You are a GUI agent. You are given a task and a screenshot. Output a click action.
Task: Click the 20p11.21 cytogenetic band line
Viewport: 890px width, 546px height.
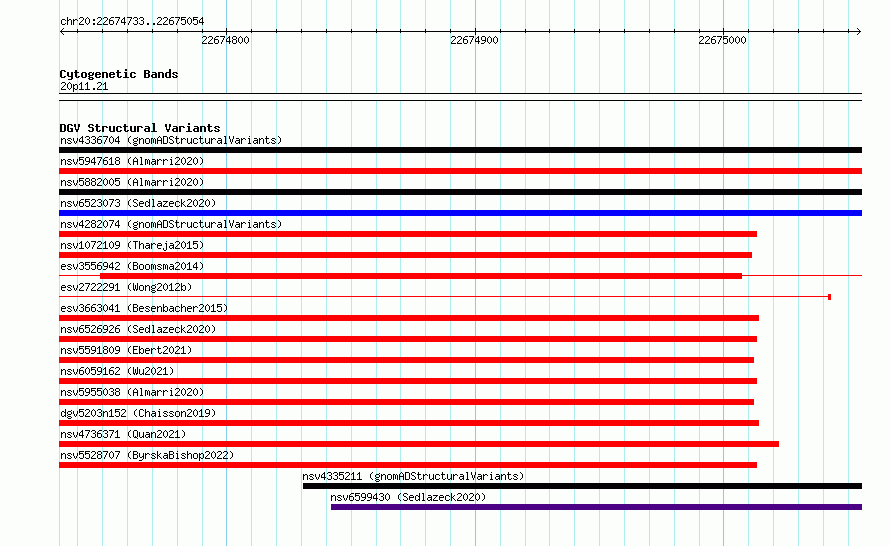pyautogui.click(x=460, y=97)
